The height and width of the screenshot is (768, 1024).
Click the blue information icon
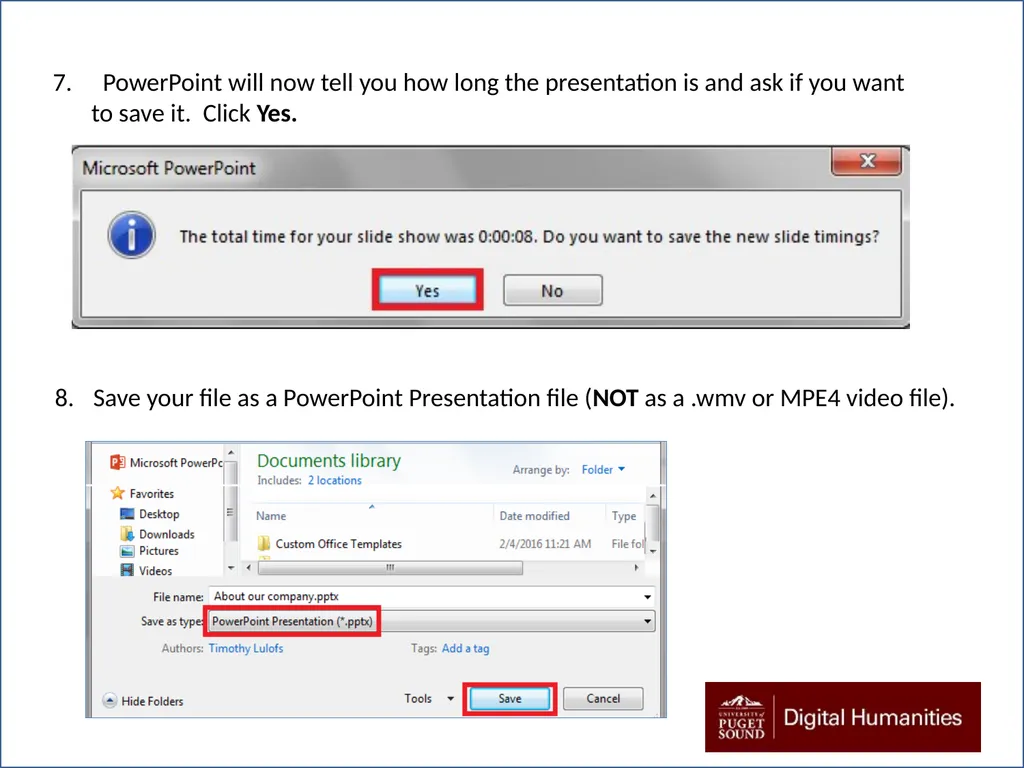(x=132, y=235)
